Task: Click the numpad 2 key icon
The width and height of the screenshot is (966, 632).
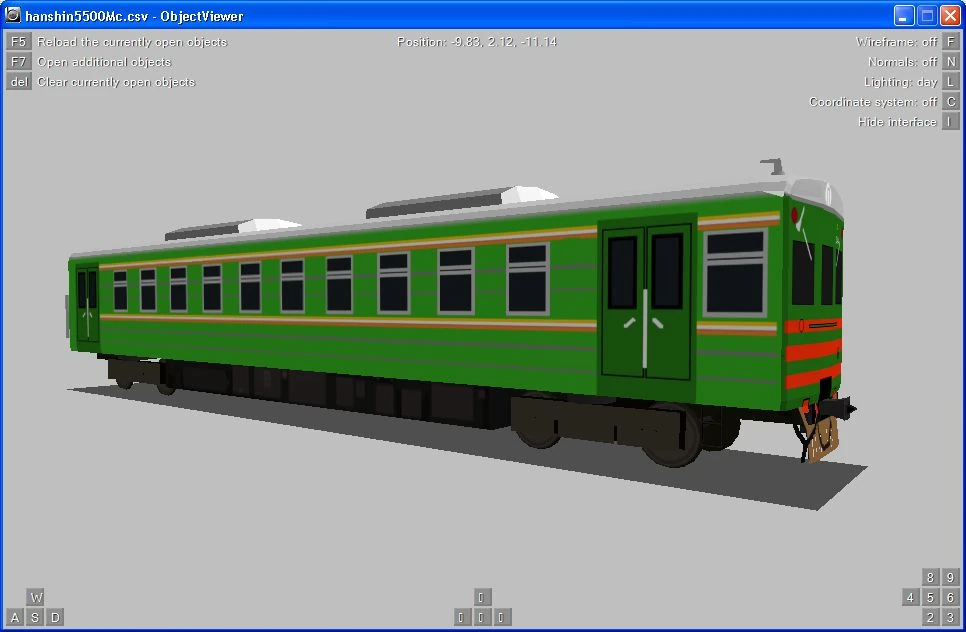Action: pyautogui.click(x=930, y=617)
